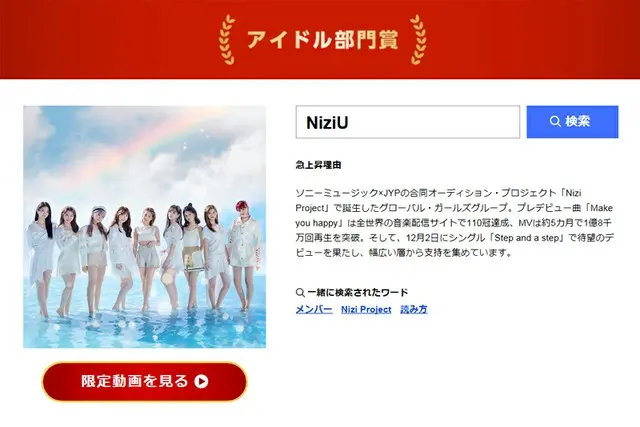Screen dimensions: 640x427
Task: Click the red 限定動画を見る button
Action: click(144, 381)
